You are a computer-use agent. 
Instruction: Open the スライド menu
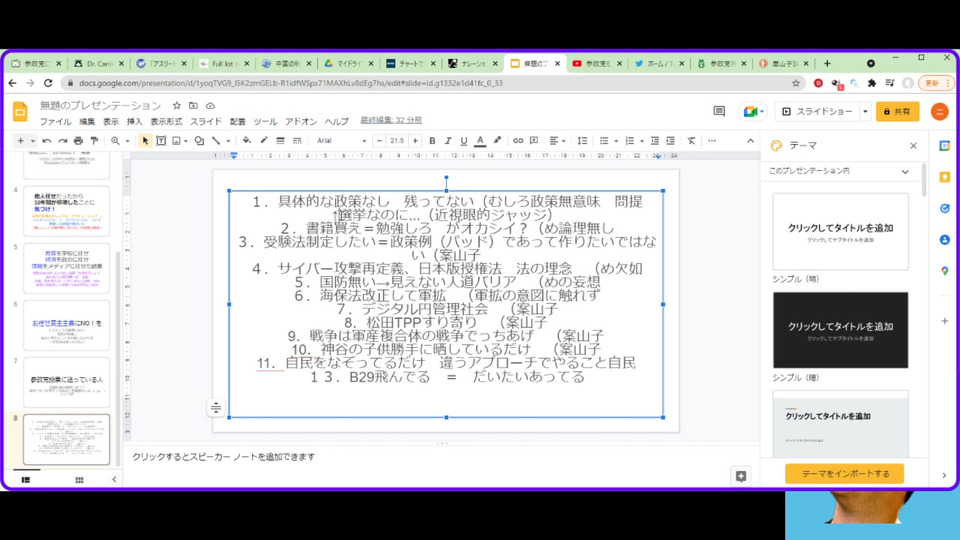tap(206, 121)
